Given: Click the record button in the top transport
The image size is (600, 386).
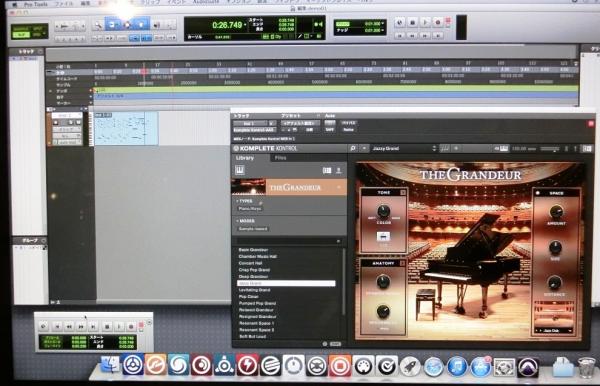Looking at the screenshot, I should tap(438, 23).
